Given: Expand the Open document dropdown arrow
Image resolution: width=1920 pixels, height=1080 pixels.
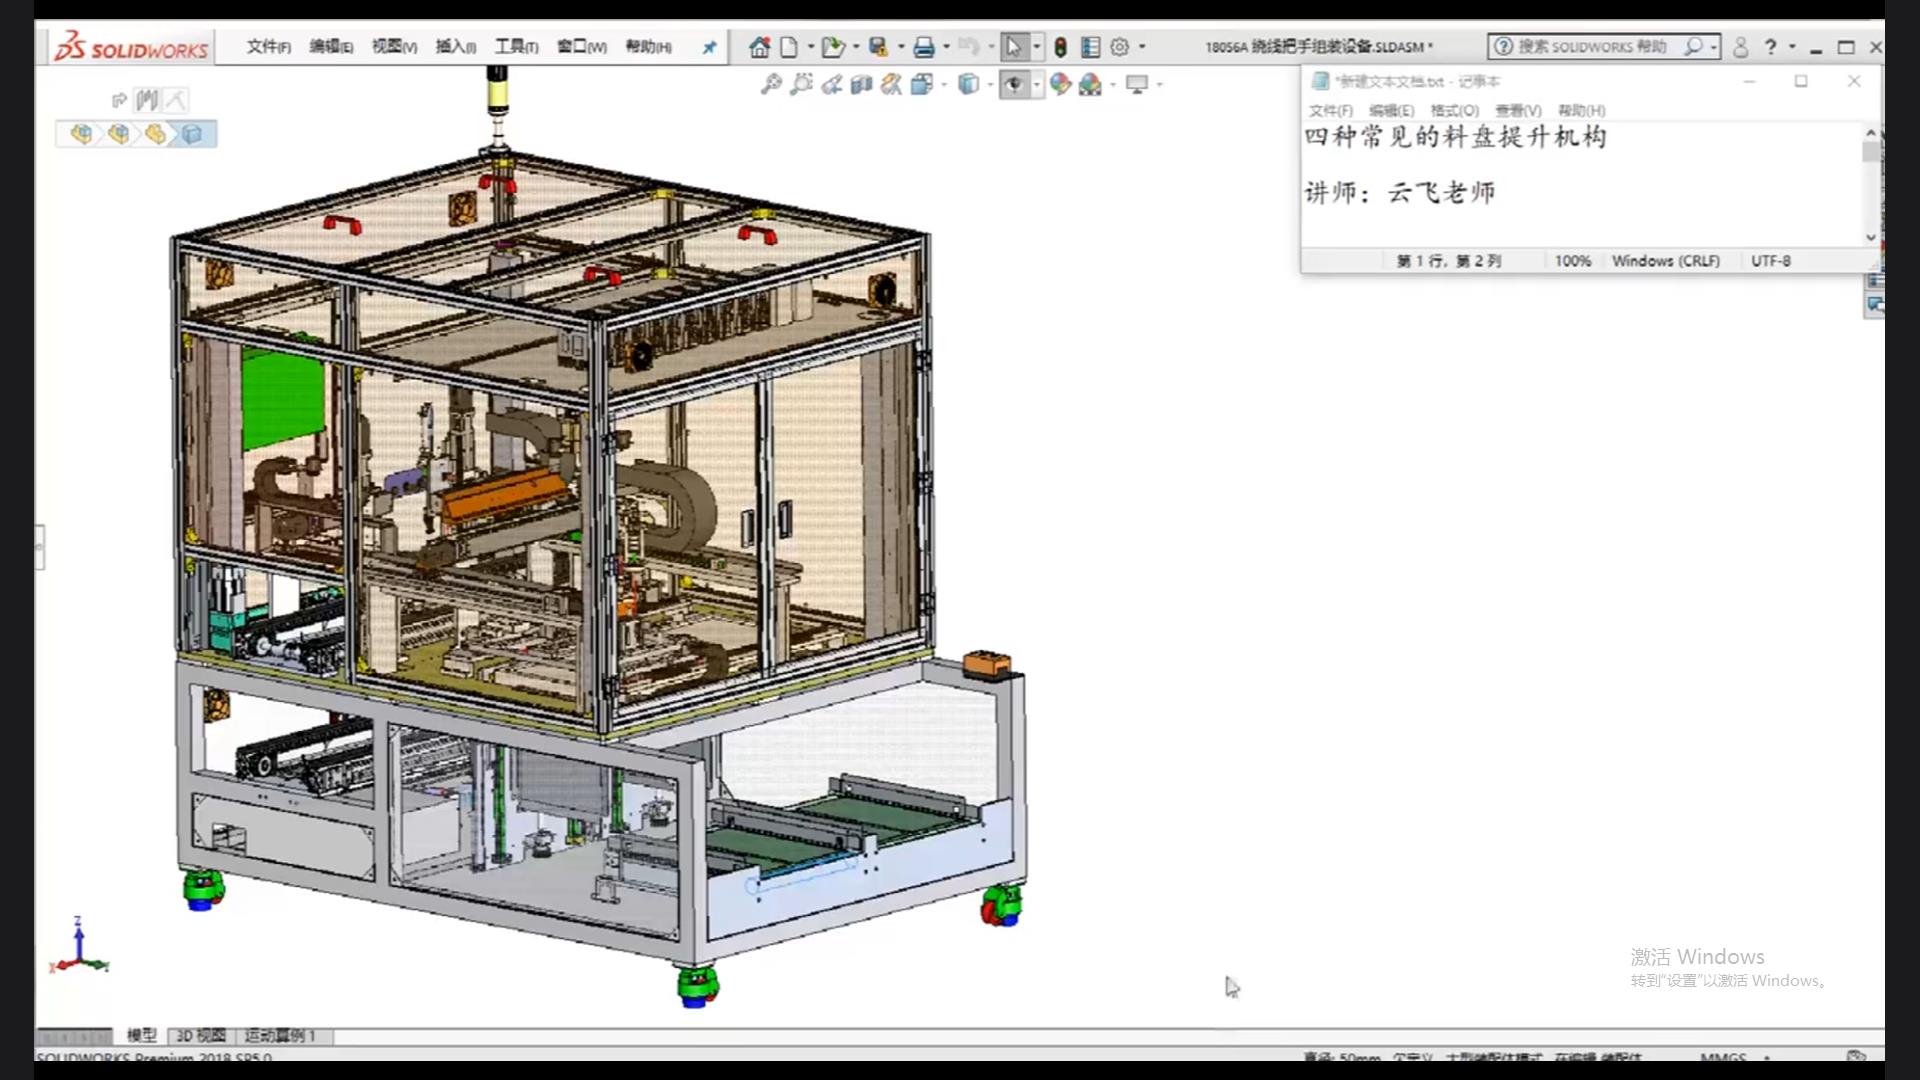Looking at the screenshot, I should coord(856,47).
